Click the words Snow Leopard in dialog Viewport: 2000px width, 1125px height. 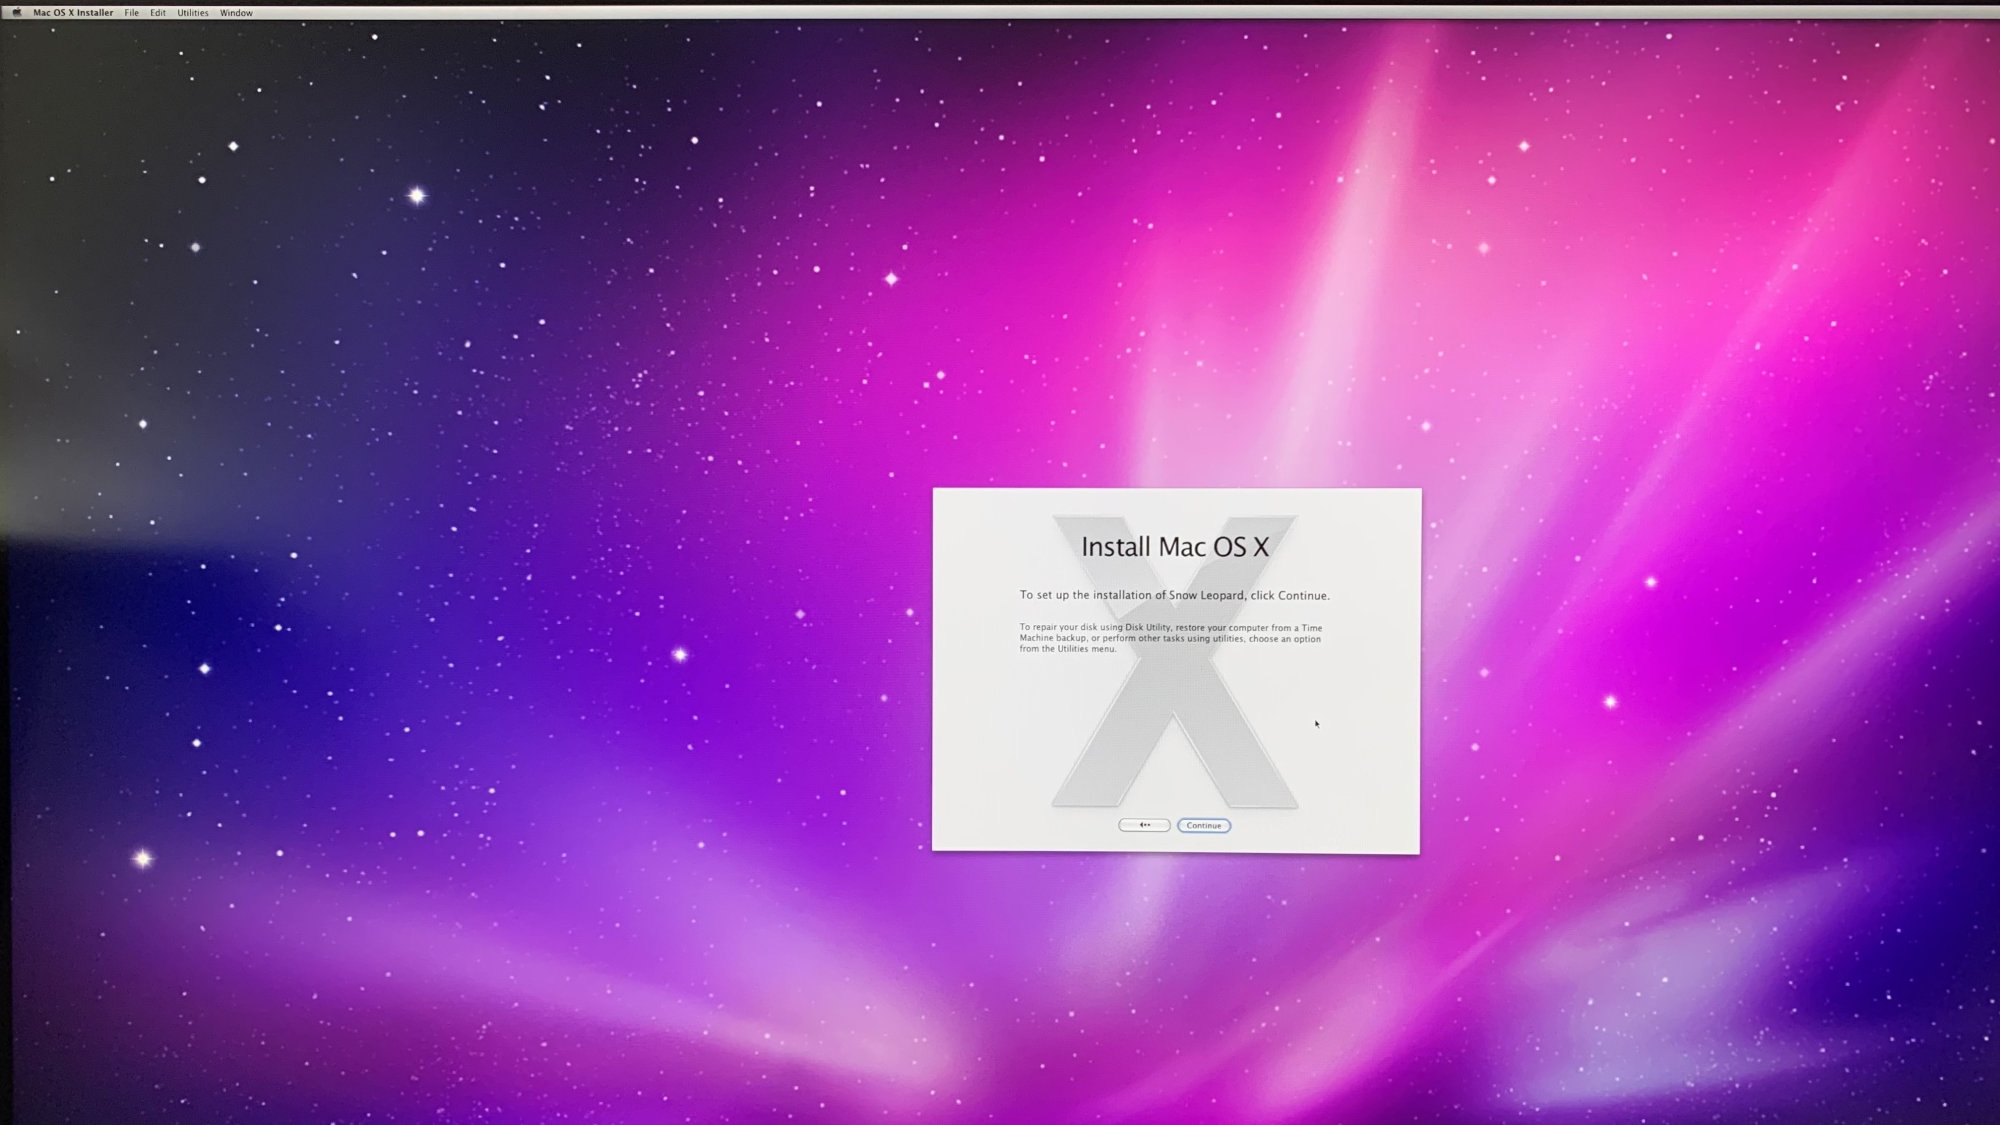(x=1206, y=595)
